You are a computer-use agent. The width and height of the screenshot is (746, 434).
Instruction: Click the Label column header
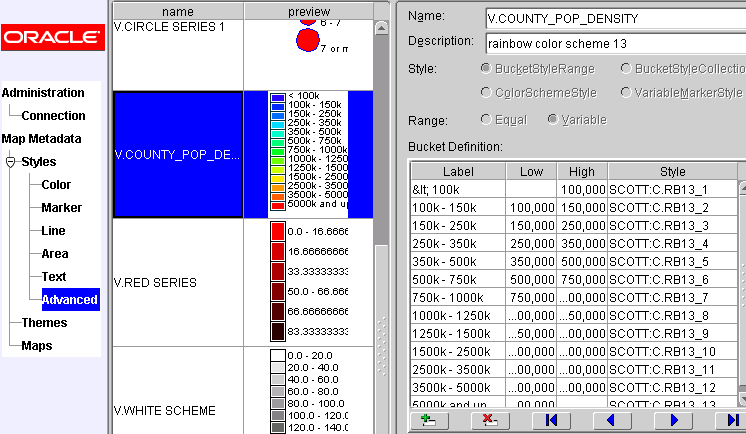458,171
